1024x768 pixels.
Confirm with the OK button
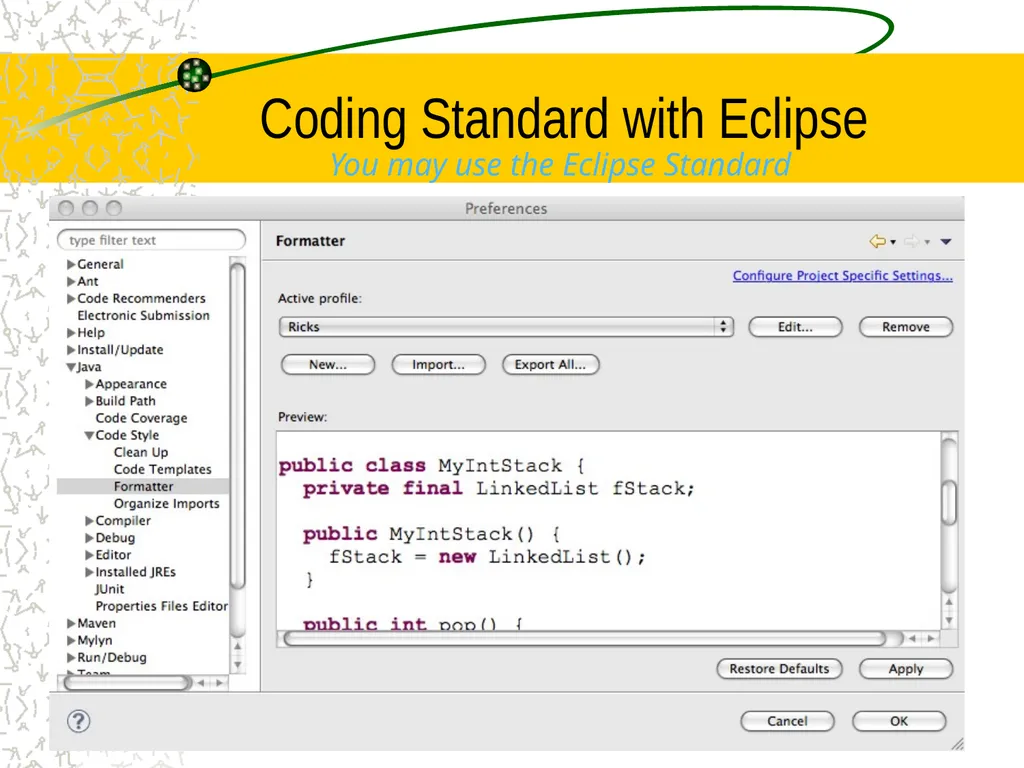pos(899,721)
